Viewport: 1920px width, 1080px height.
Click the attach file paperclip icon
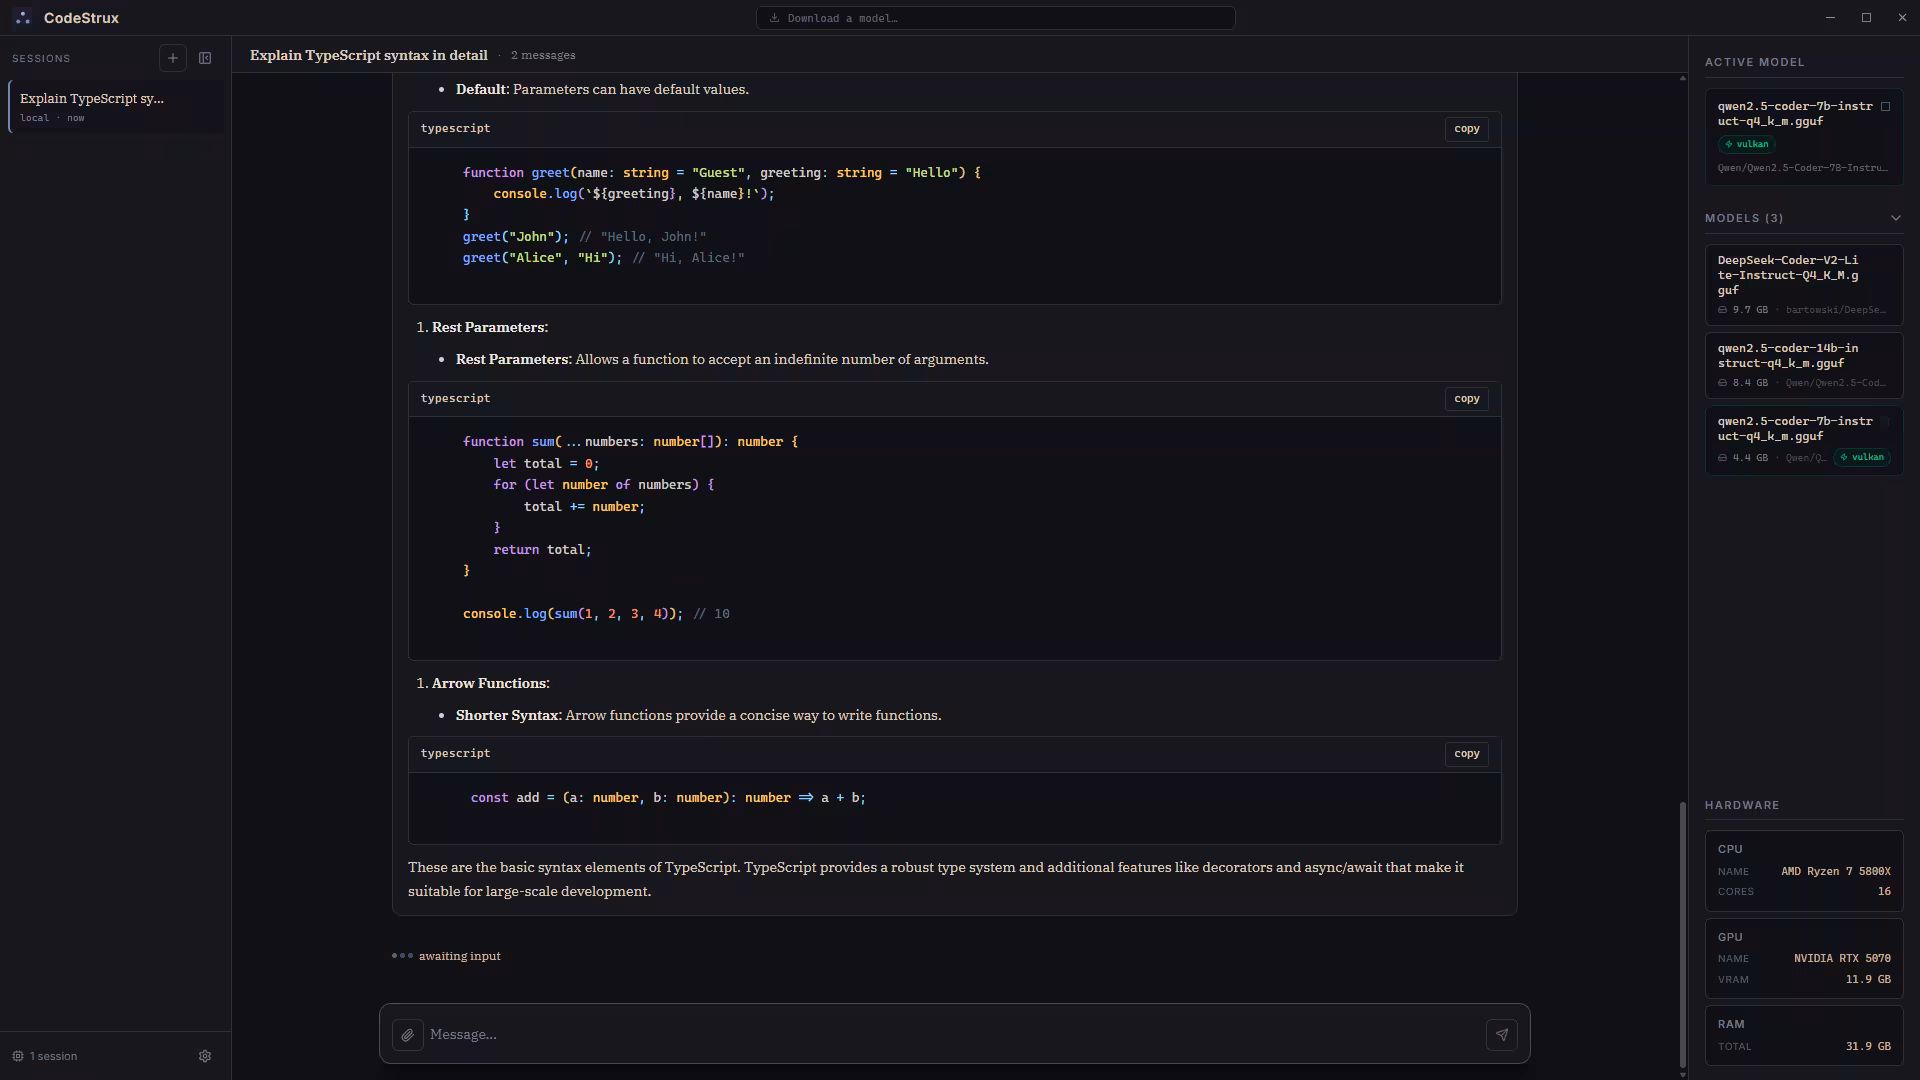tap(407, 1035)
